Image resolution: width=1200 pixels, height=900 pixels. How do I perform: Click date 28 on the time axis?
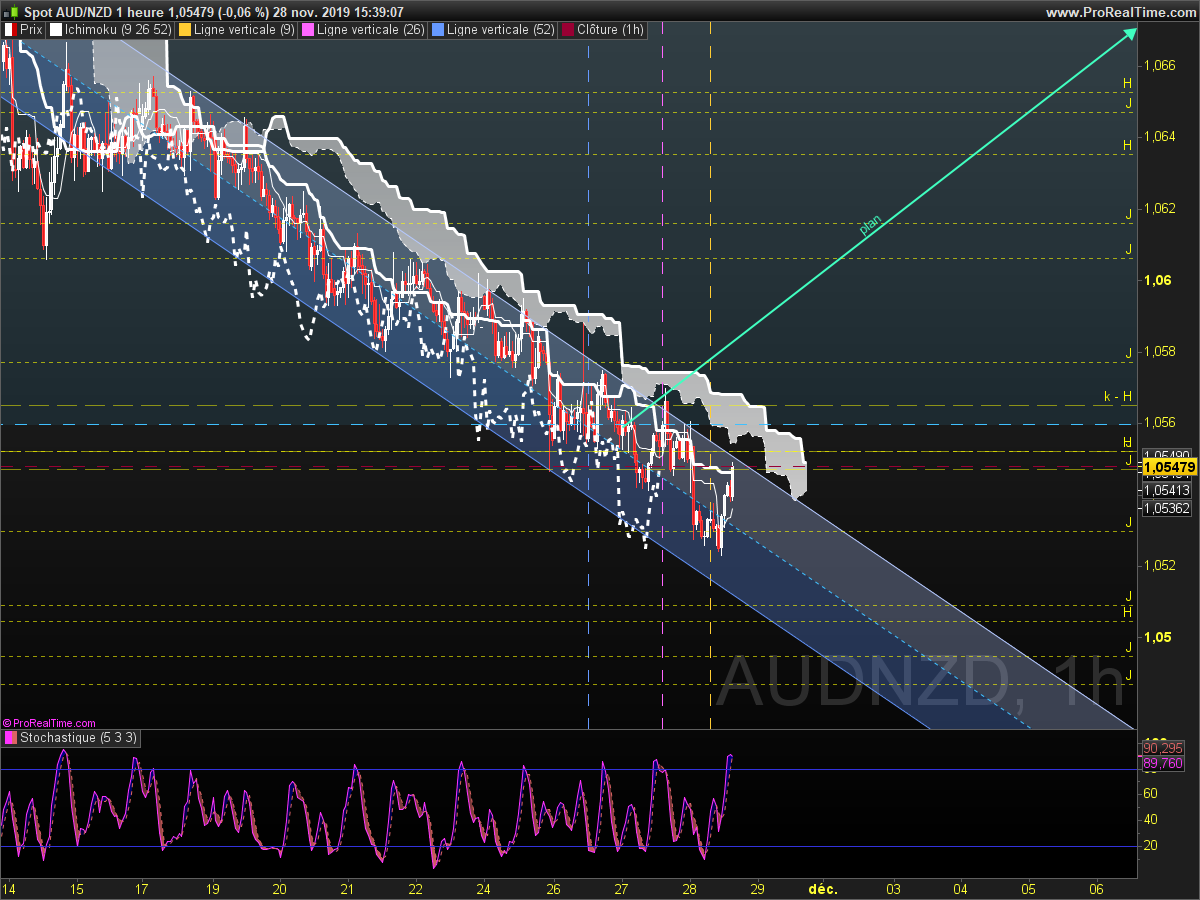tap(689, 888)
